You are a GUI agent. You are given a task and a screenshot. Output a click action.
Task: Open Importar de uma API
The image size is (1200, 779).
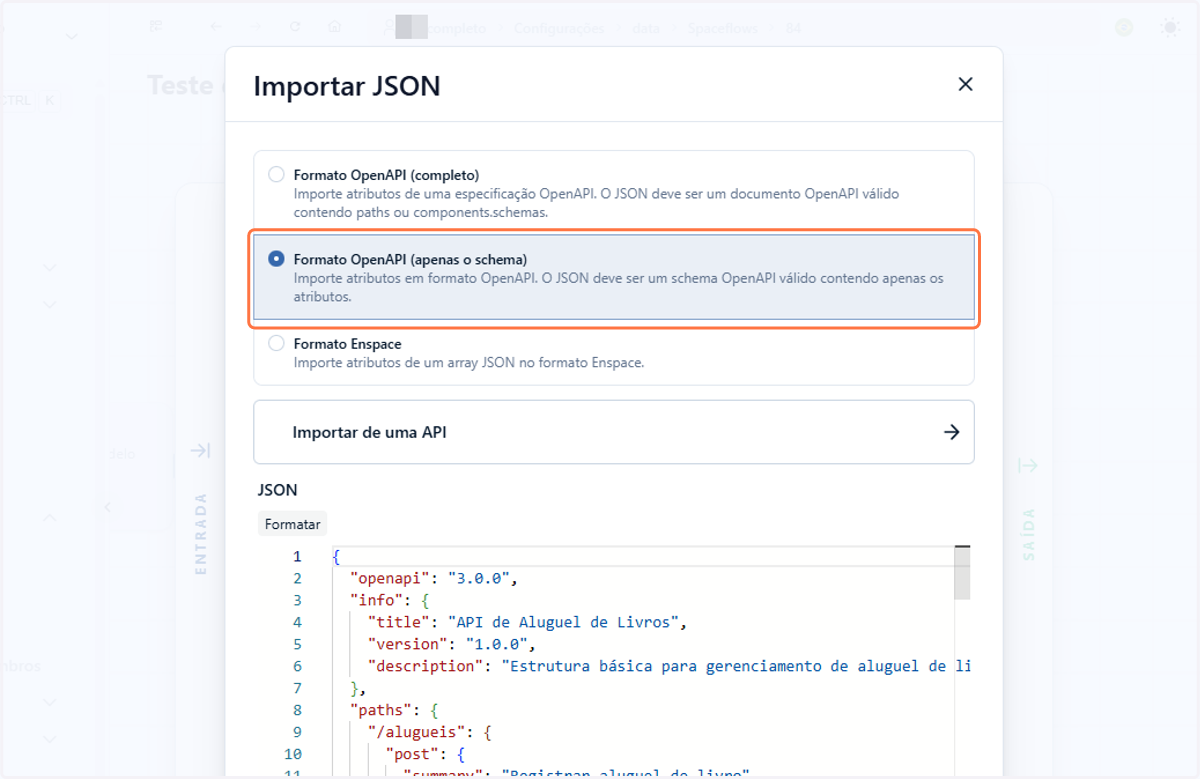click(x=614, y=432)
